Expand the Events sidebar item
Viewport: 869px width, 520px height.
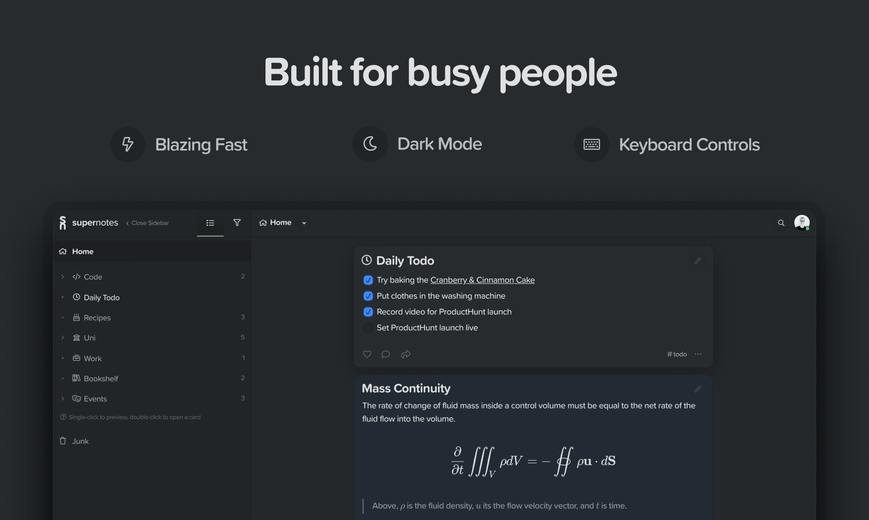(62, 399)
